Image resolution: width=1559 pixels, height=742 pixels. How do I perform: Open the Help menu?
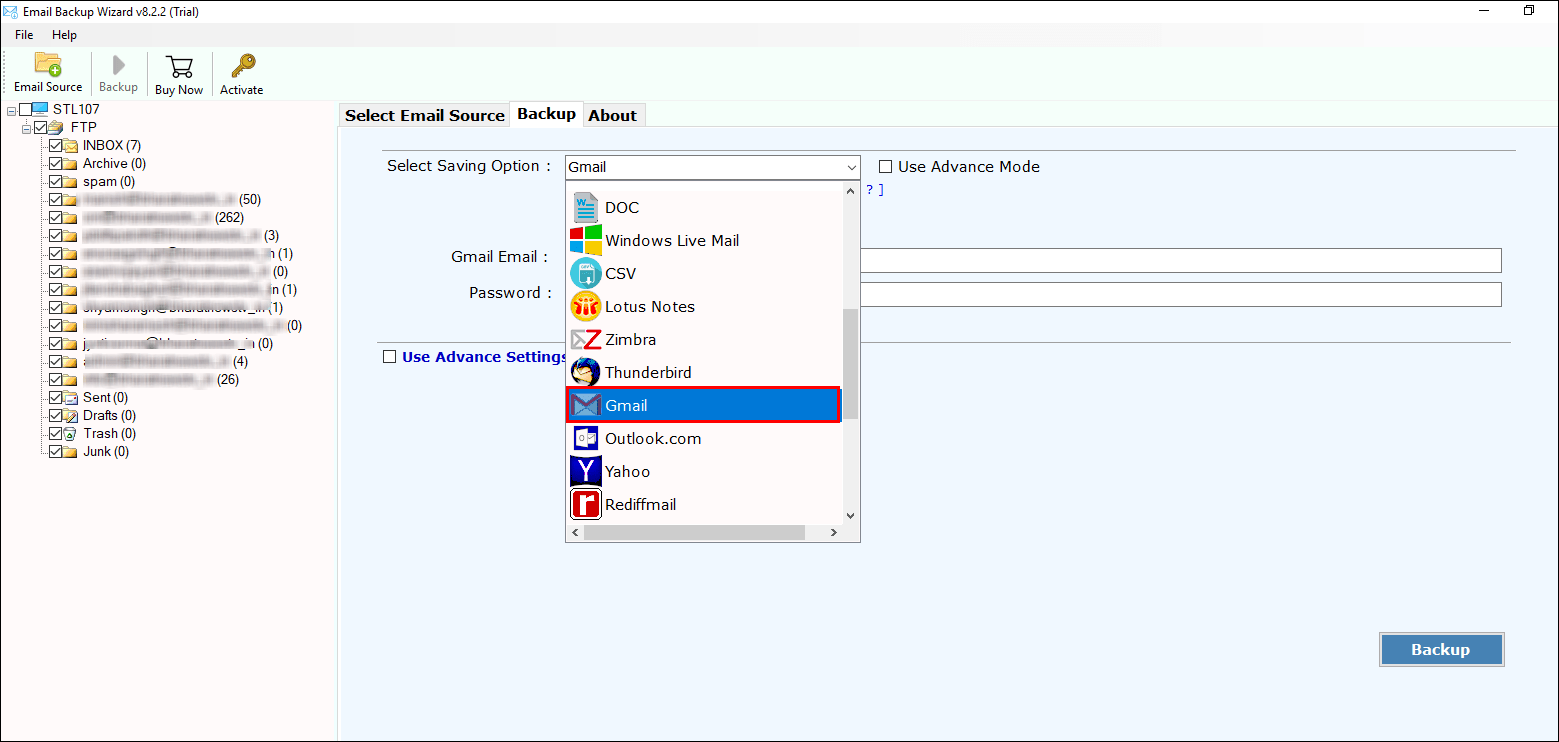[x=64, y=35]
